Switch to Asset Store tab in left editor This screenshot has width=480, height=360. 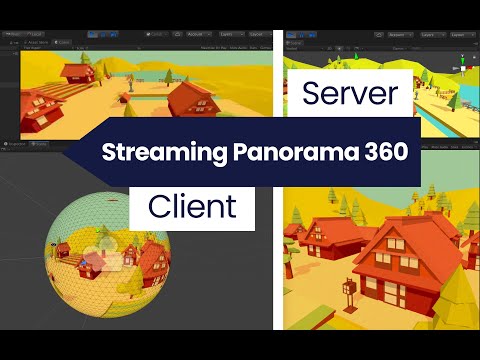point(36,43)
